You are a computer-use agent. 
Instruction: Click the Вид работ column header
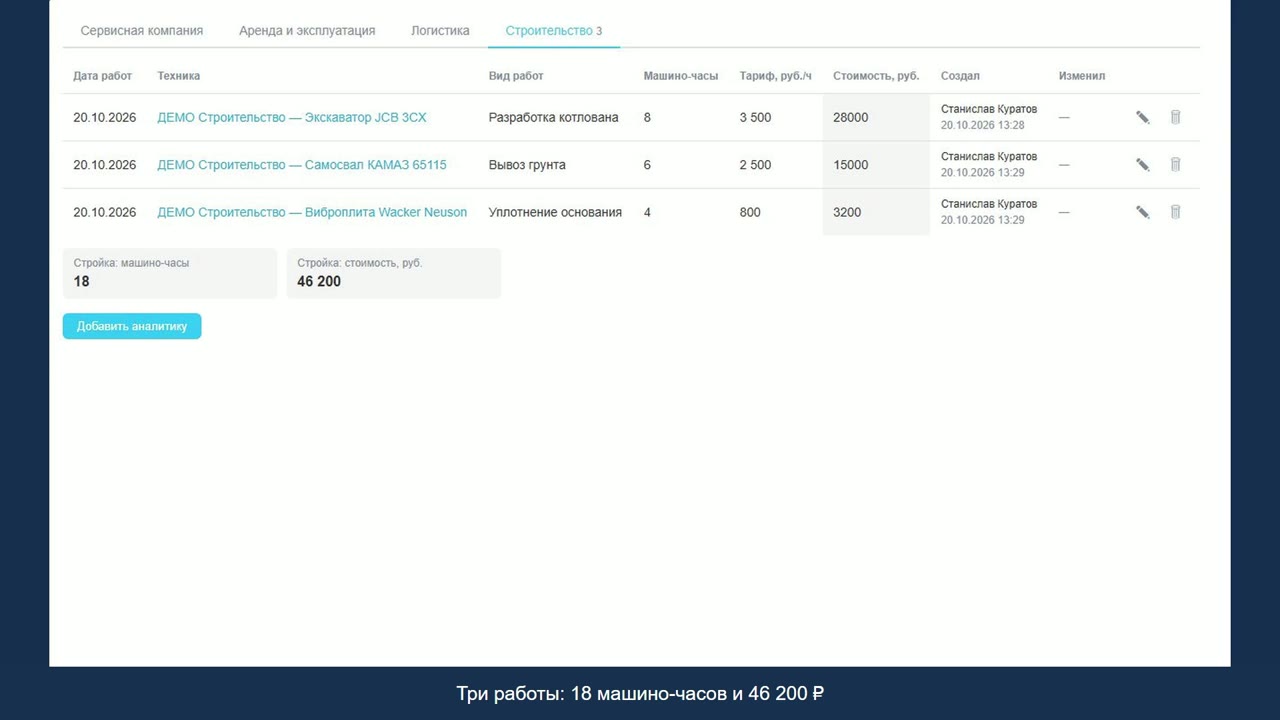(516, 76)
